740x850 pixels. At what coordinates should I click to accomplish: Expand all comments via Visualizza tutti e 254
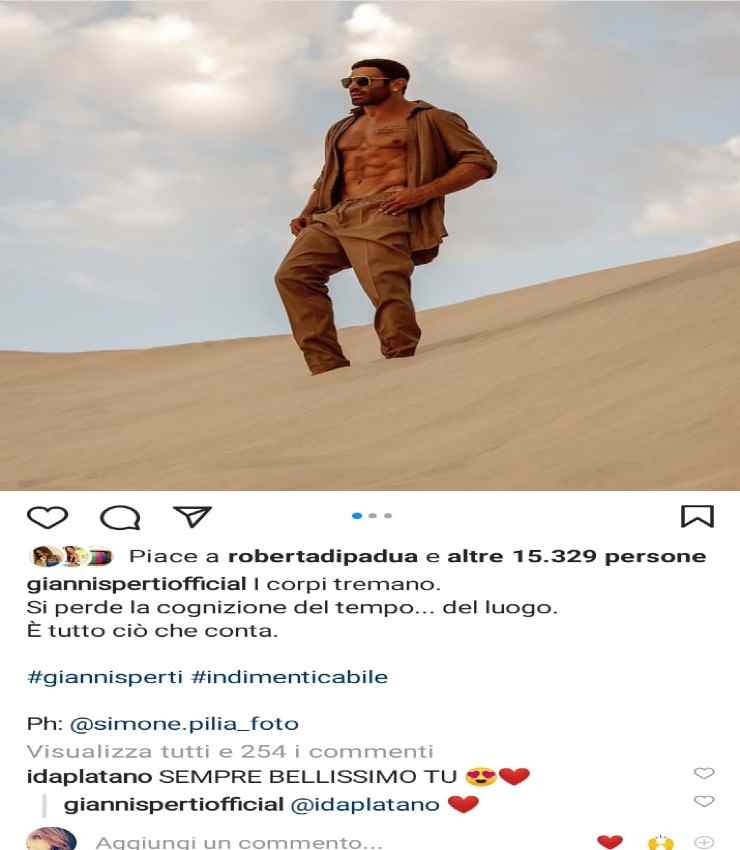point(230,751)
